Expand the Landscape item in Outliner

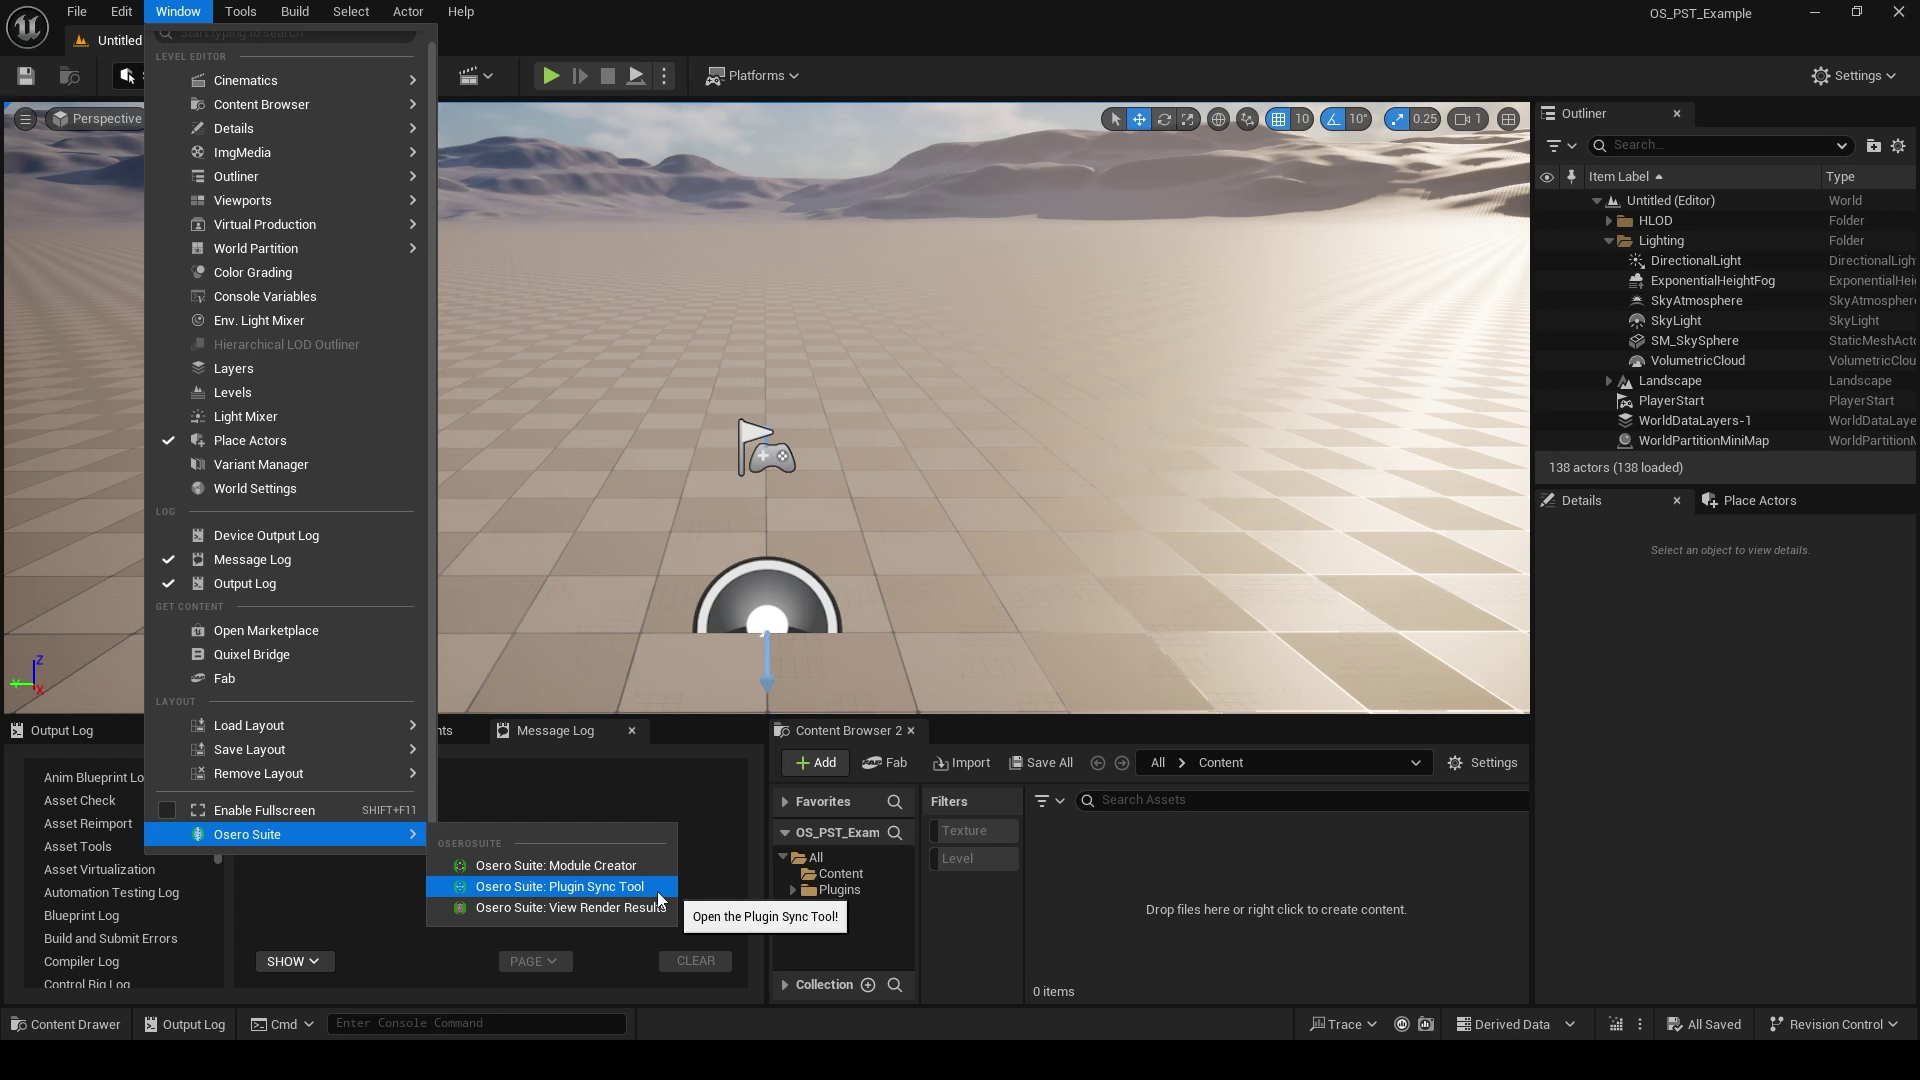point(1608,381)
